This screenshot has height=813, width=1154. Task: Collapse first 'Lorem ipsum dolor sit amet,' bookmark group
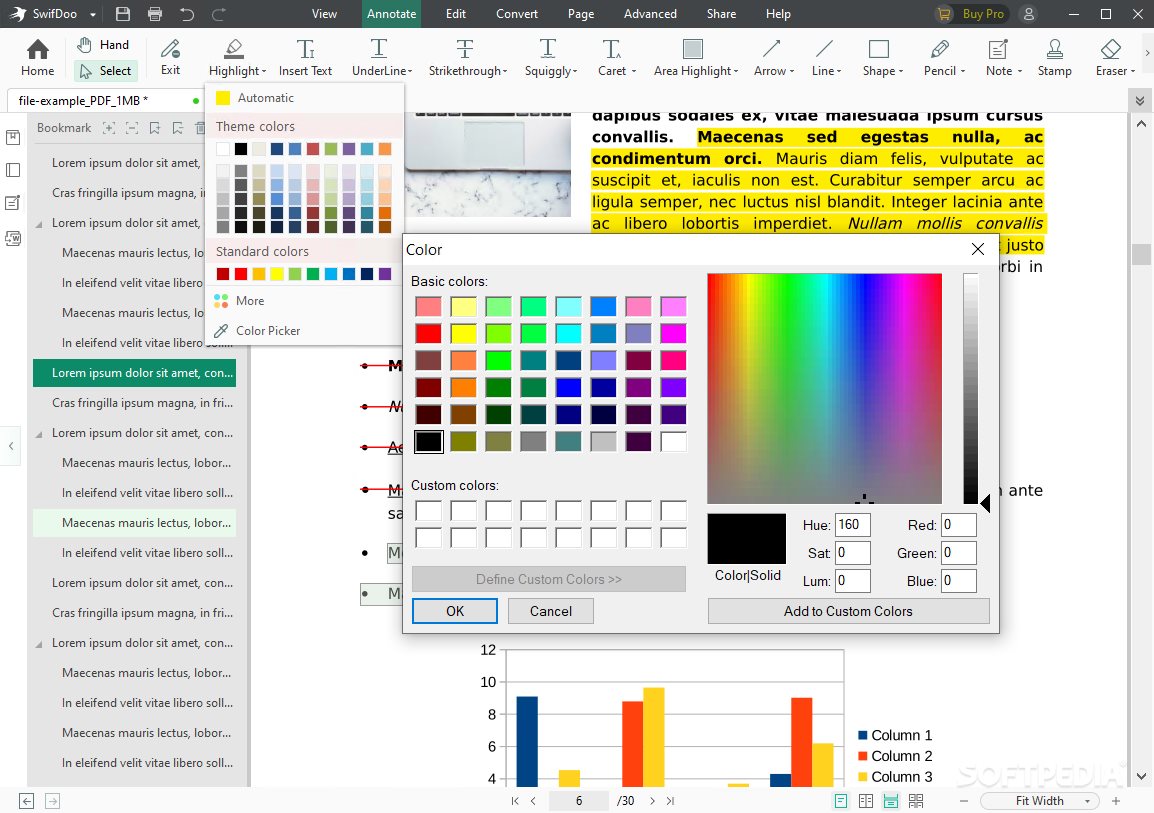pyautogui.click(x=39, y=224)
